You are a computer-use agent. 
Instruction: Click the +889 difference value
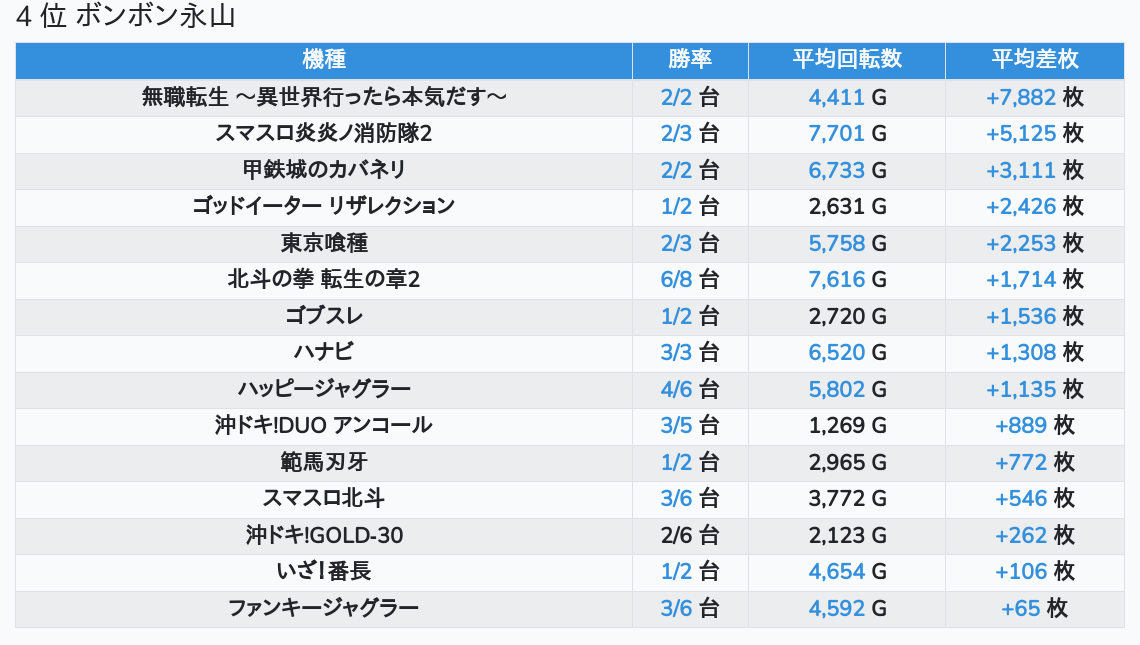1021,425
